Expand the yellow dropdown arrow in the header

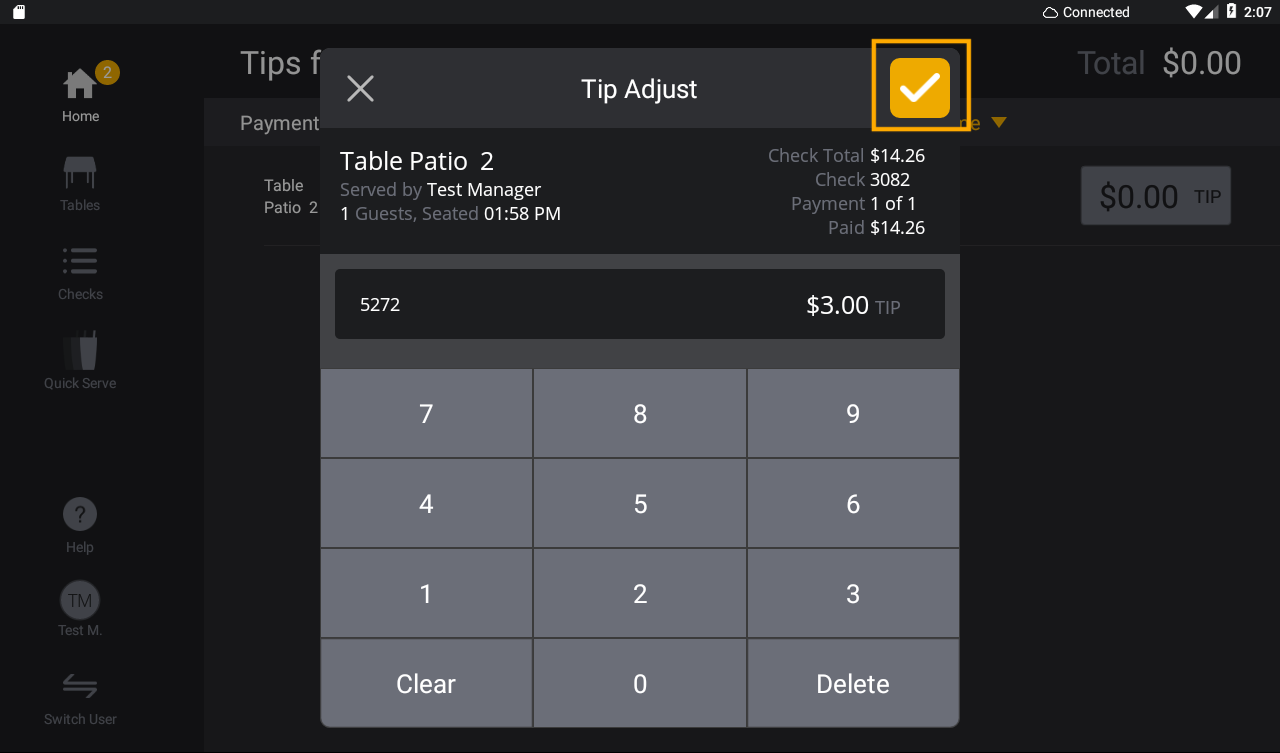(997, 122)
